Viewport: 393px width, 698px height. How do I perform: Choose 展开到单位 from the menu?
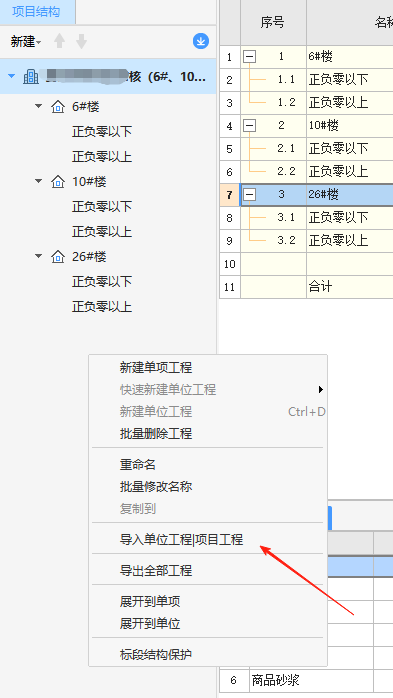150,624
